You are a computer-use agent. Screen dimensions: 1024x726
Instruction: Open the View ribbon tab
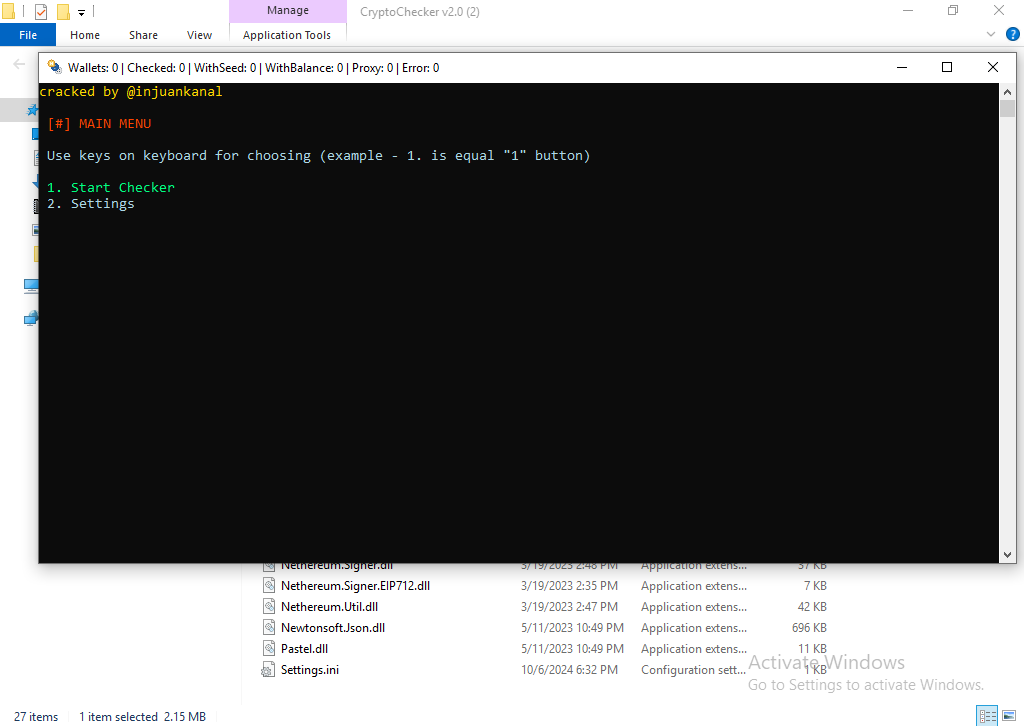point(199,35)
